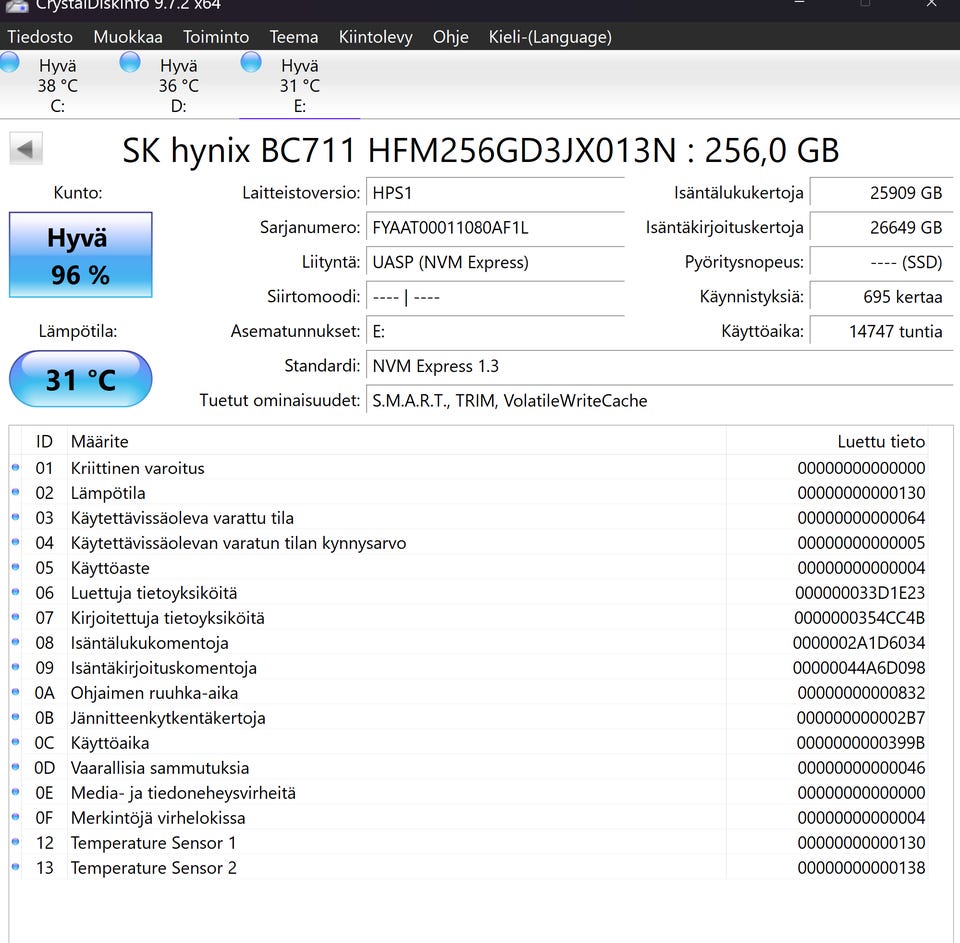
Task: Select drive D: status orb icon
Action: click(x=130, y=63)
